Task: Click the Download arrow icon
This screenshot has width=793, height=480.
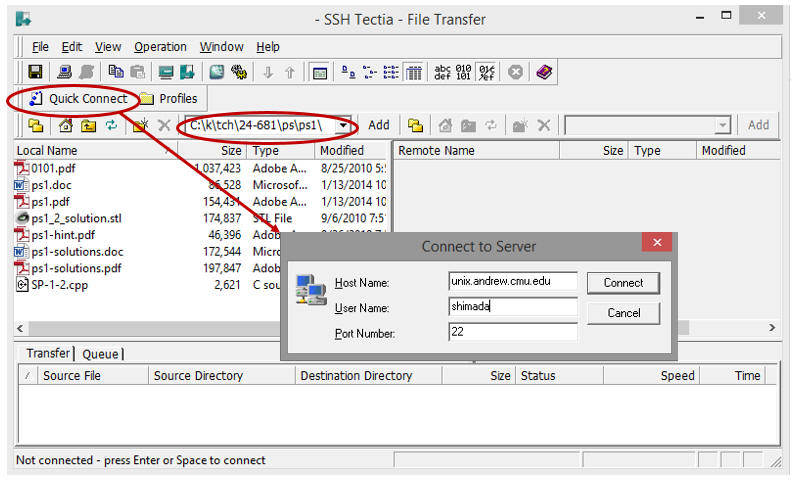Action: [268, 72]
